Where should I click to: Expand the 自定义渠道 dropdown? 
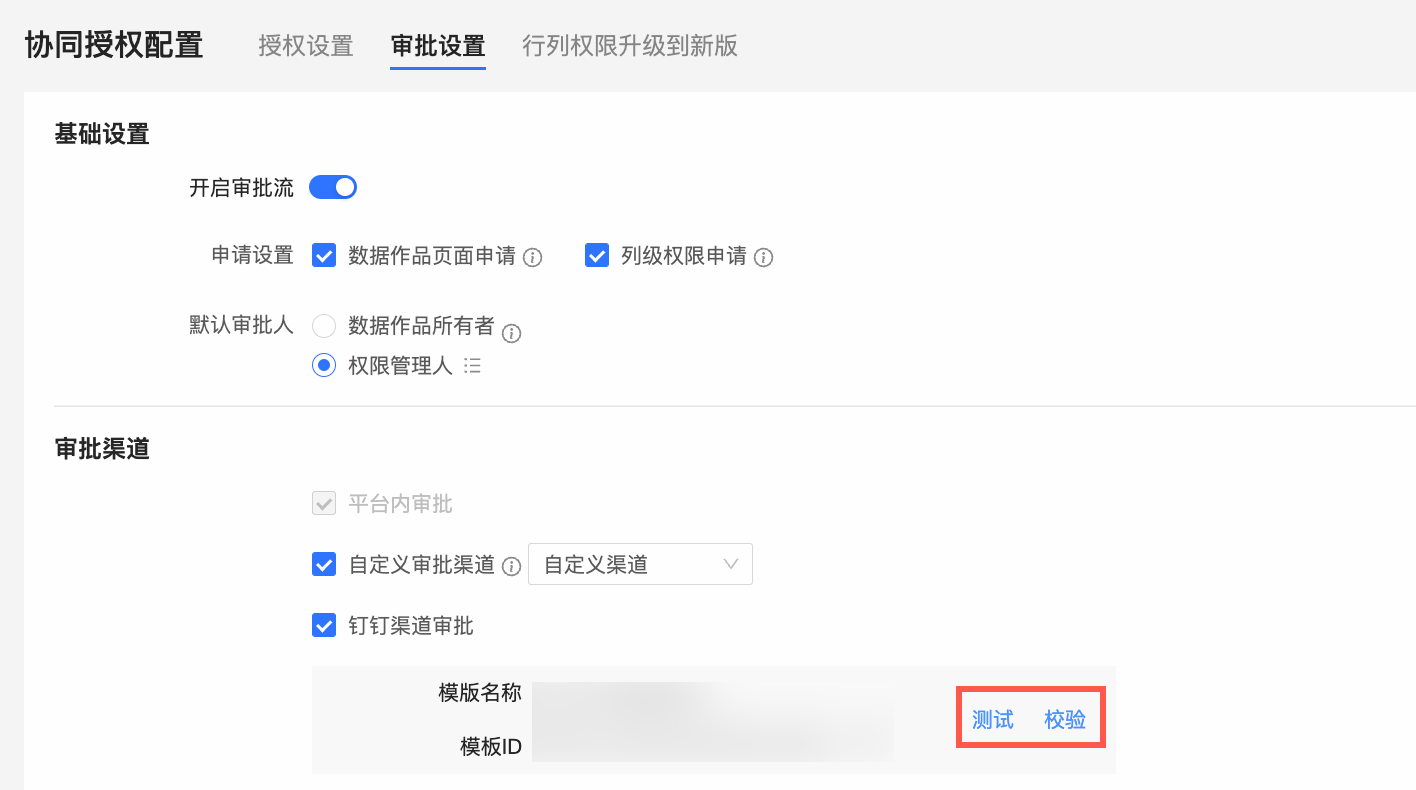pyautogui.click(x=640, y=565)
